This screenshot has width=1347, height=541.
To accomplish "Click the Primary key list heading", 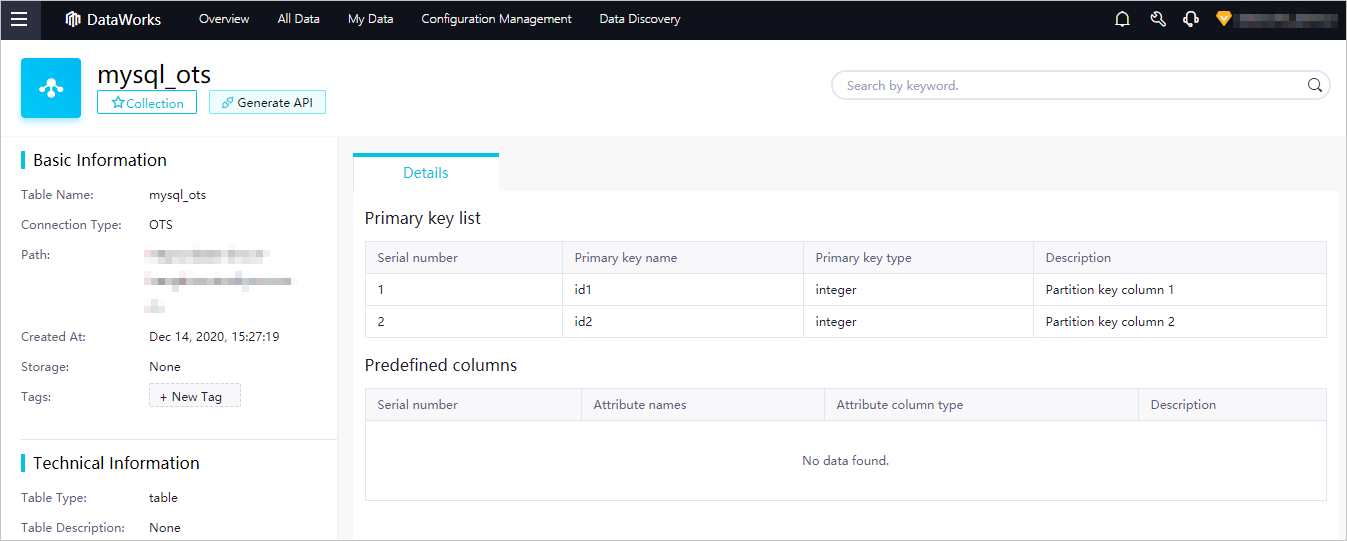I will 423,218.
